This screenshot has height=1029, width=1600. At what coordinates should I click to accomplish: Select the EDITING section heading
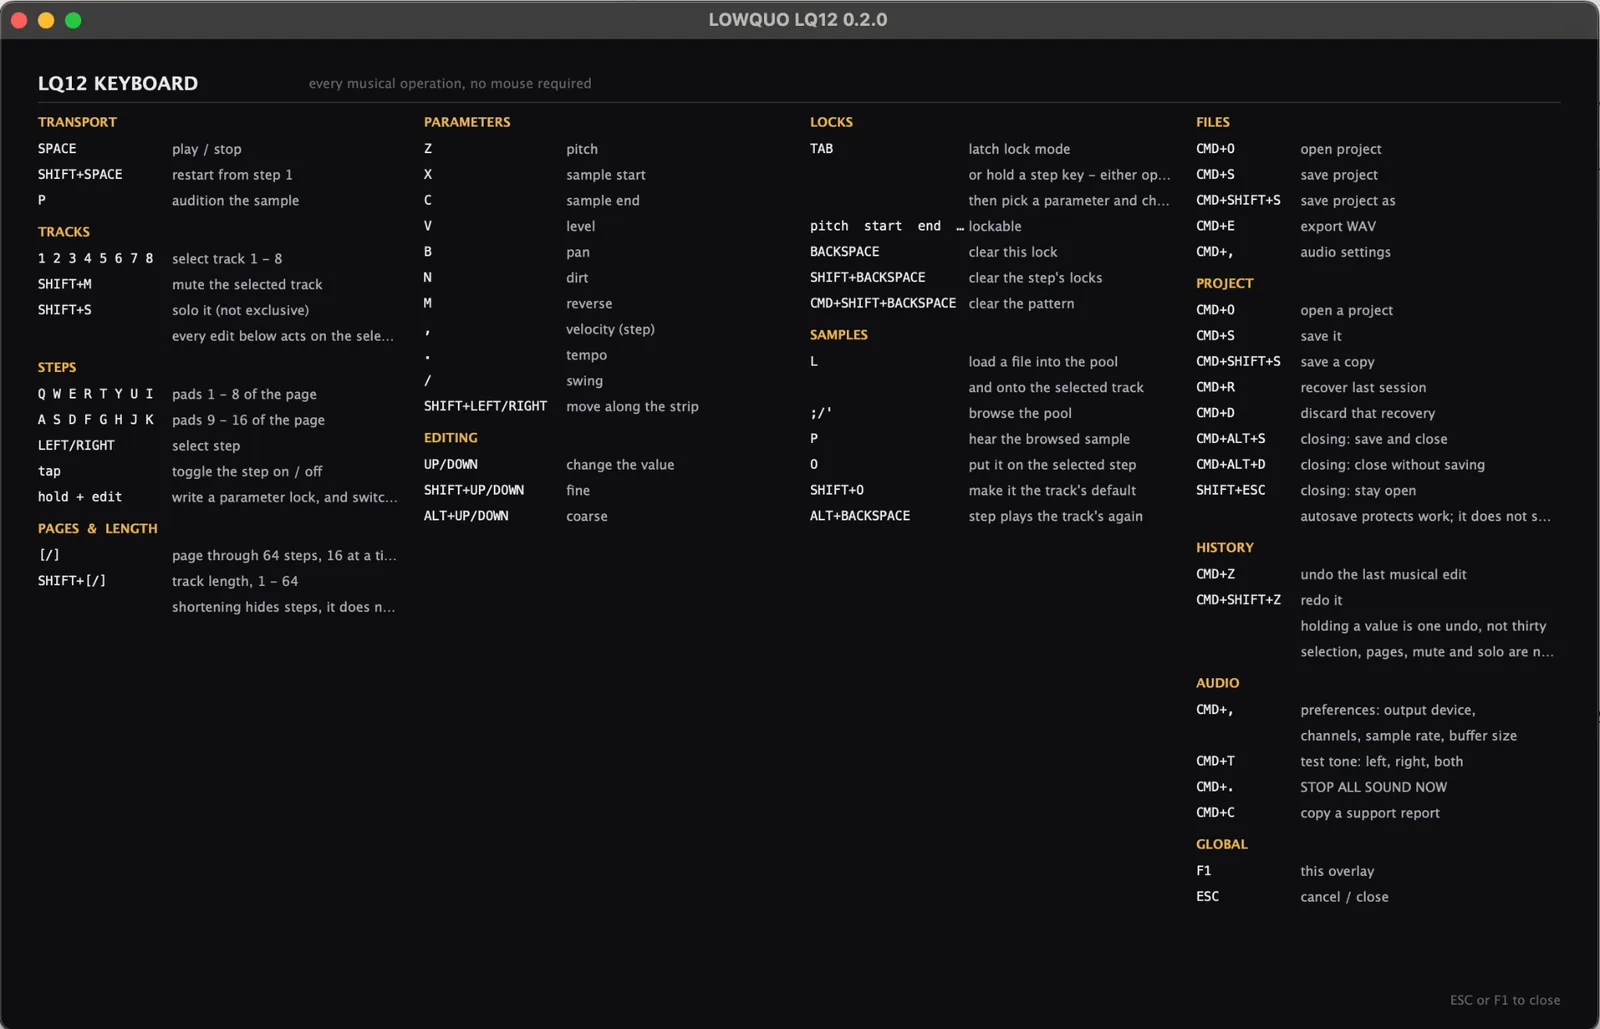451,438
